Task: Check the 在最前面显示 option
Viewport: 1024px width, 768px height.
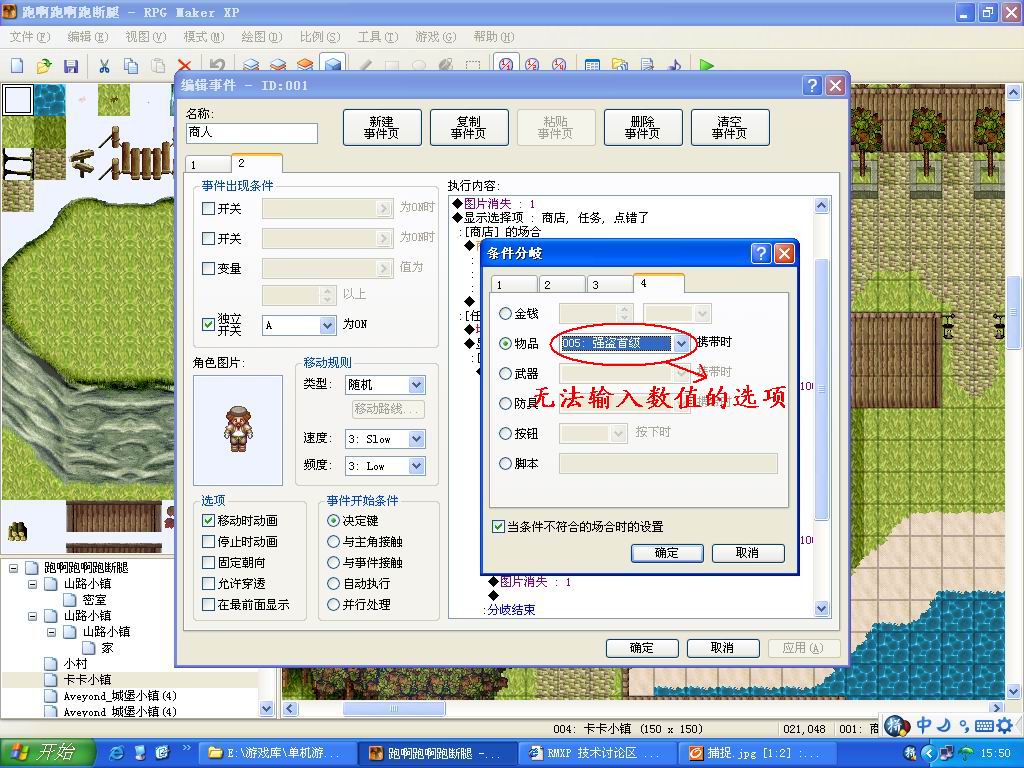Action: tap(208, 605)
